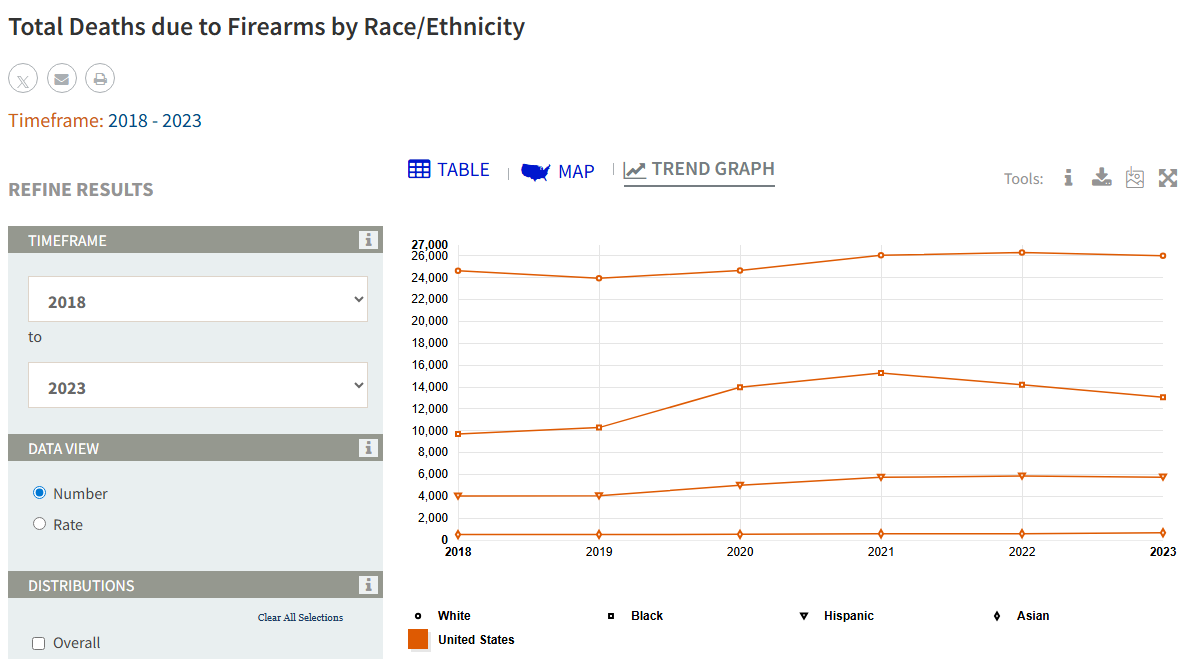Select the Rate data view
Screen dimensions: 1192x659
click(x=40, y=524)
